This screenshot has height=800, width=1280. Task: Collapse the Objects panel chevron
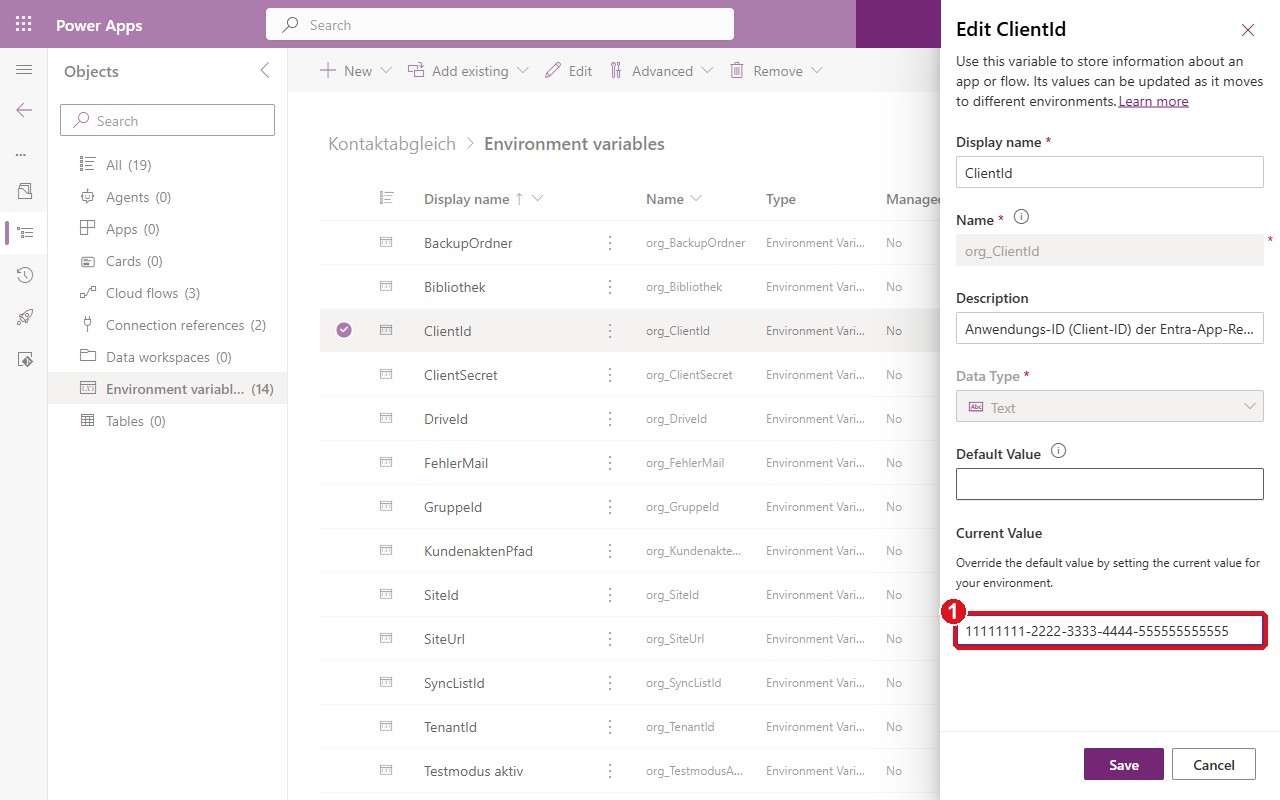point(265,71)
